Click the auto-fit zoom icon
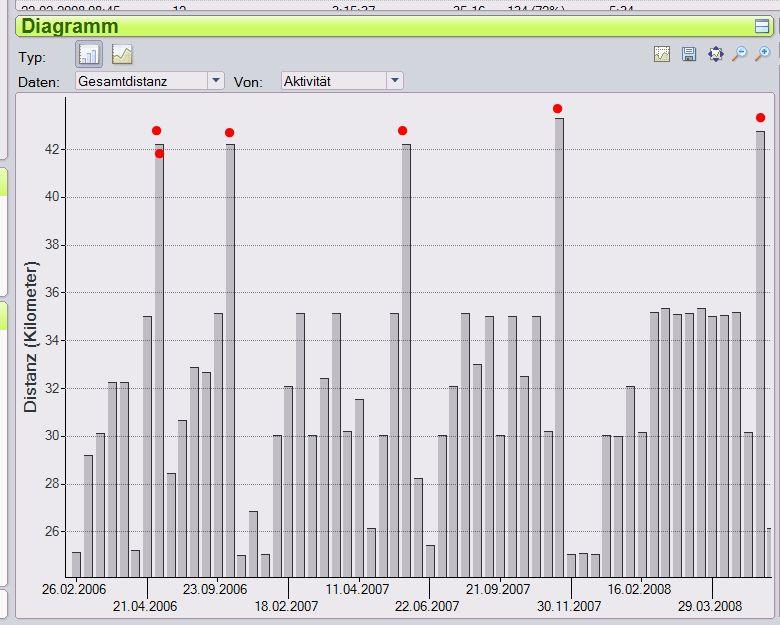The height and width of the screenshot is (625, 780). (715, 54)
